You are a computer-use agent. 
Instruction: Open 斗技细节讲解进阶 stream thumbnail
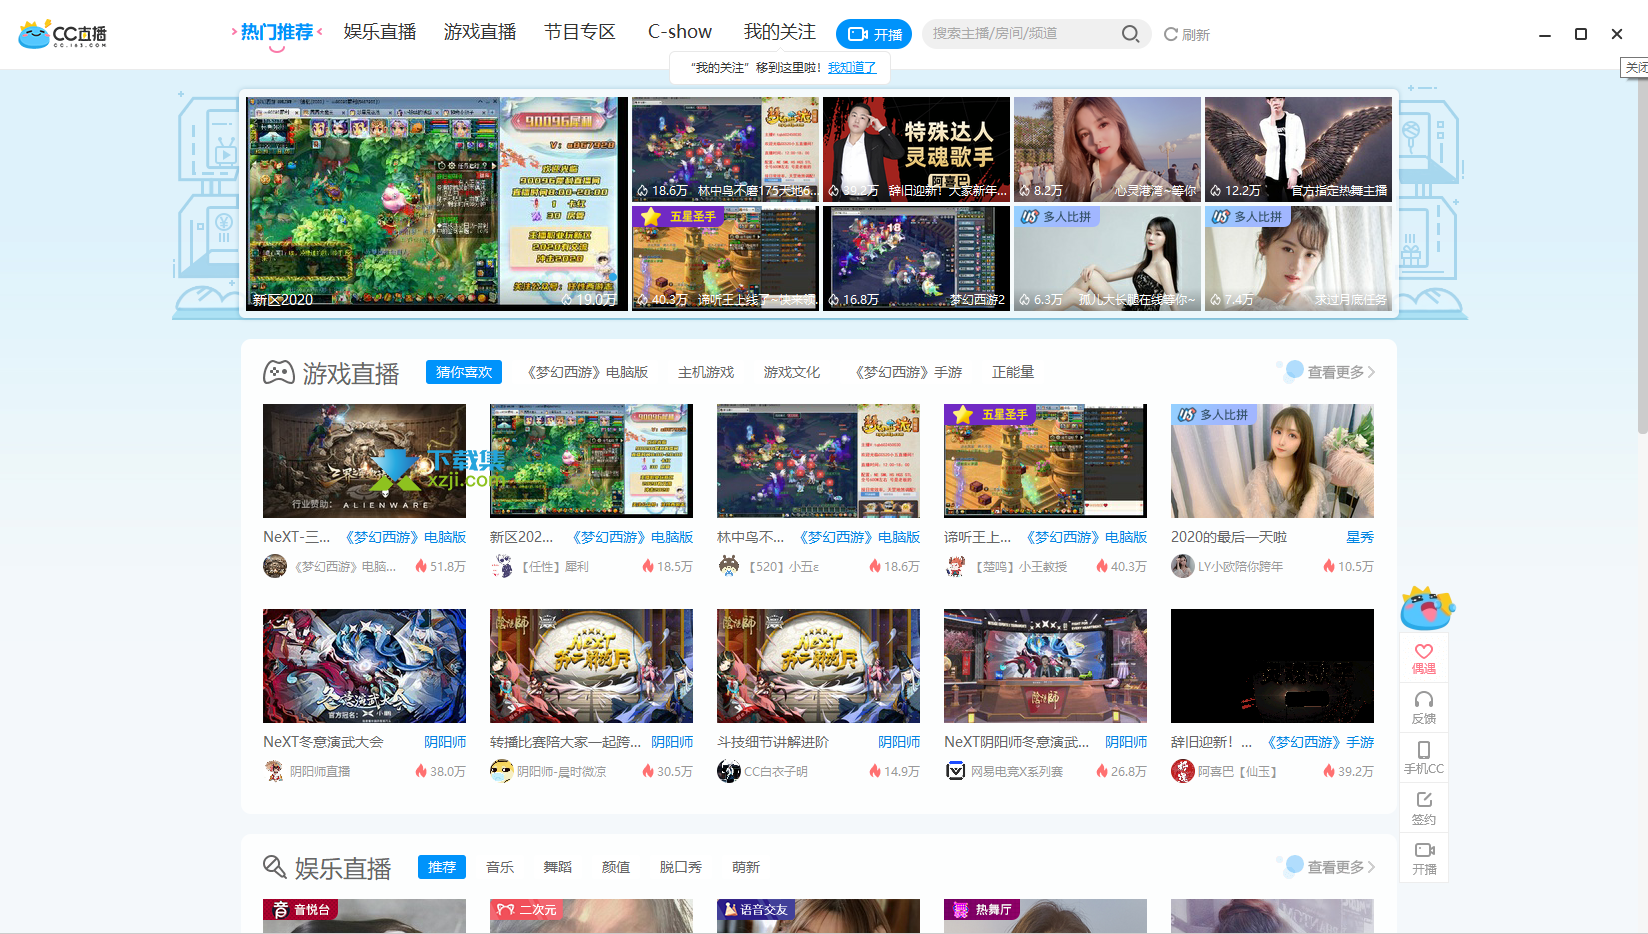(818, 666)
